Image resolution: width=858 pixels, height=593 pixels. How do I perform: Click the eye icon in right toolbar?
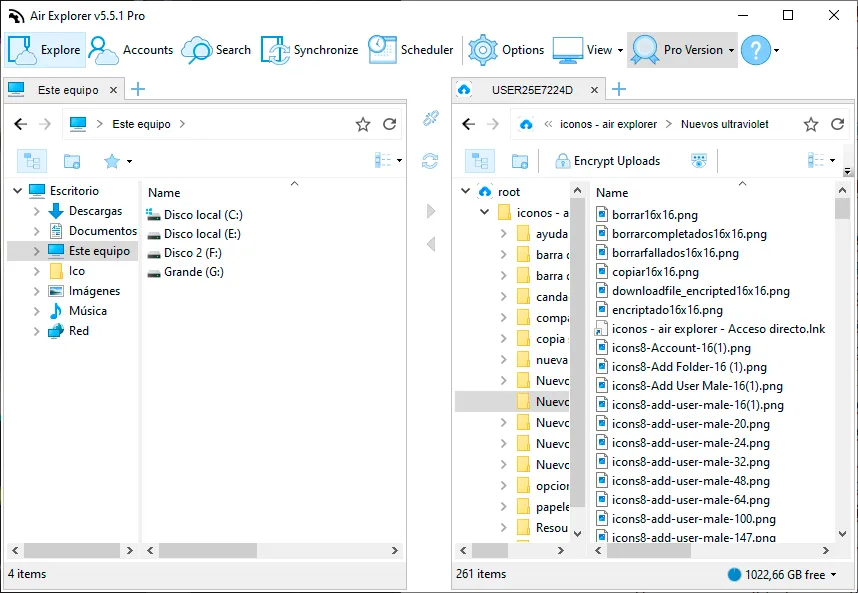coord(699,161)
